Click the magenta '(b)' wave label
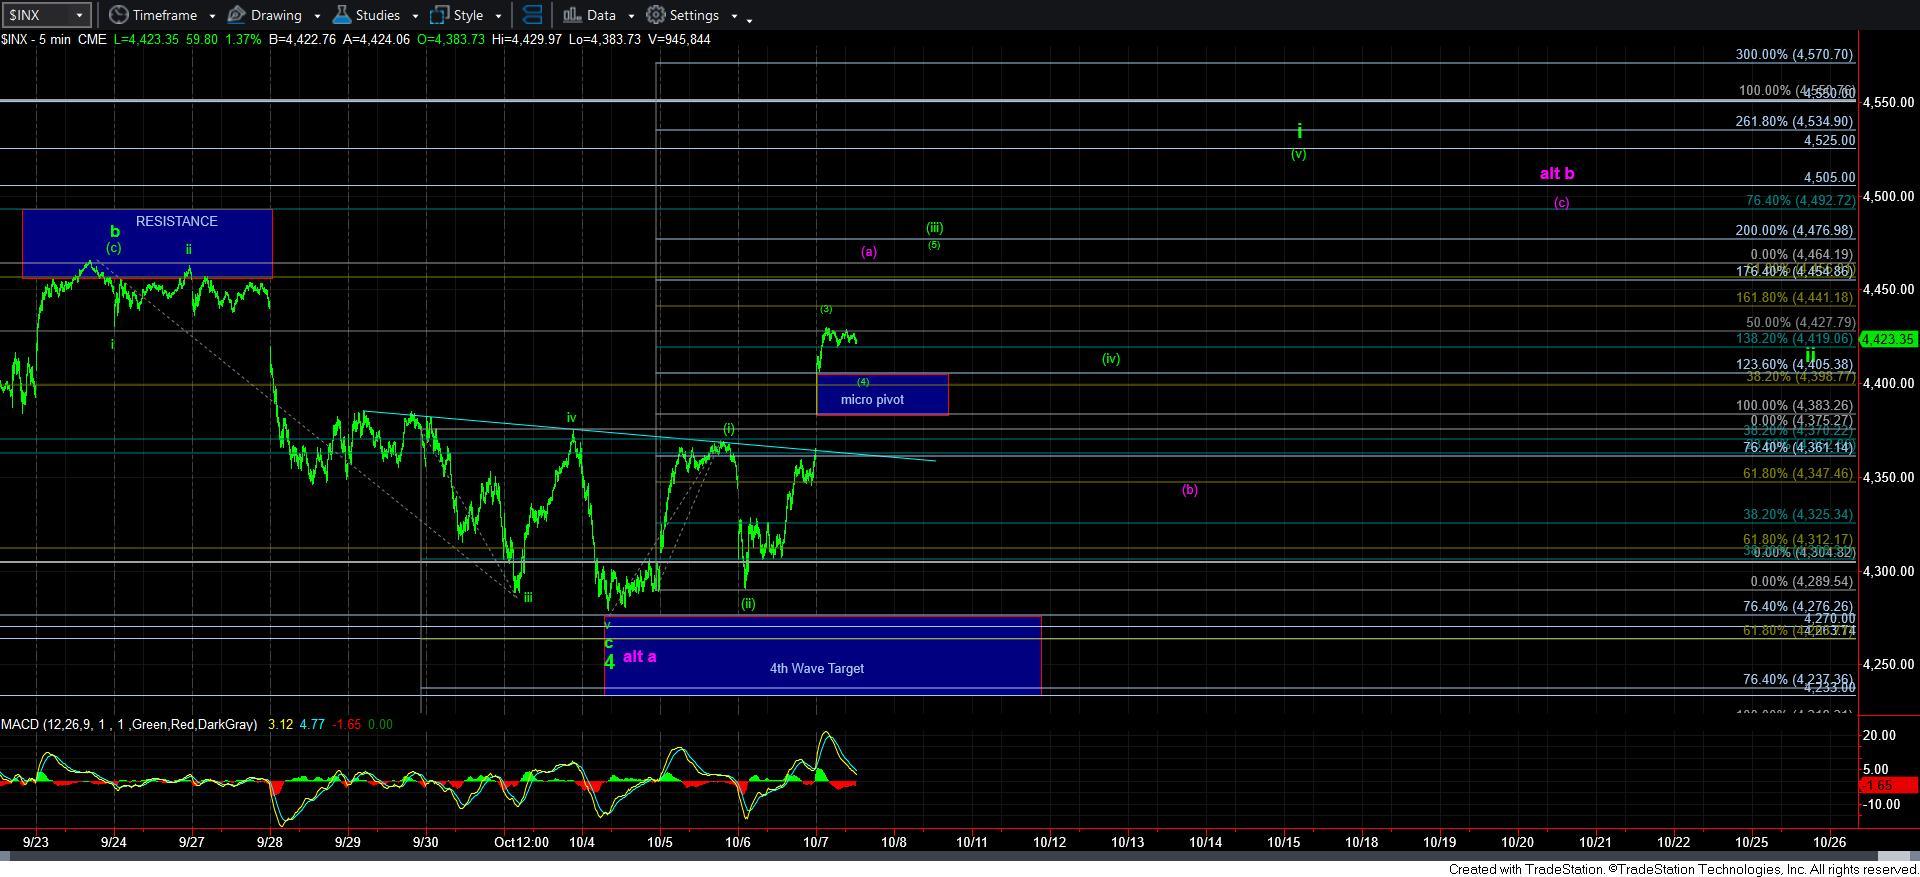 point(1190,489)
